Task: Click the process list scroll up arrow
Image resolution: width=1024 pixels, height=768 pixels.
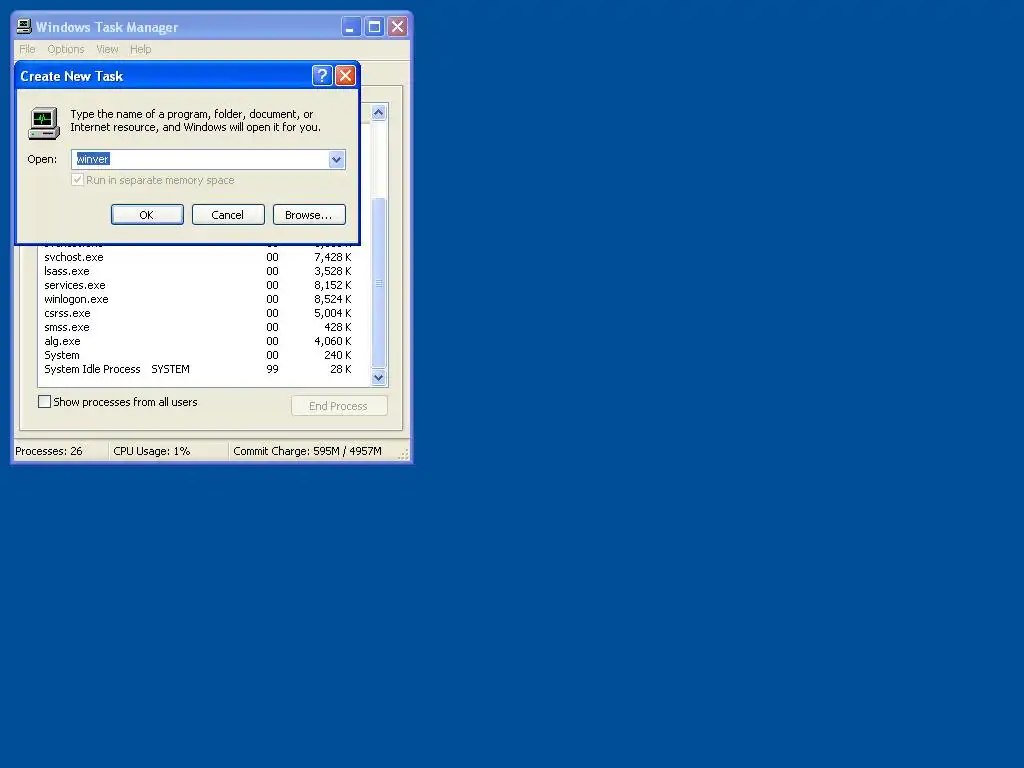Action: click(379, 113)
